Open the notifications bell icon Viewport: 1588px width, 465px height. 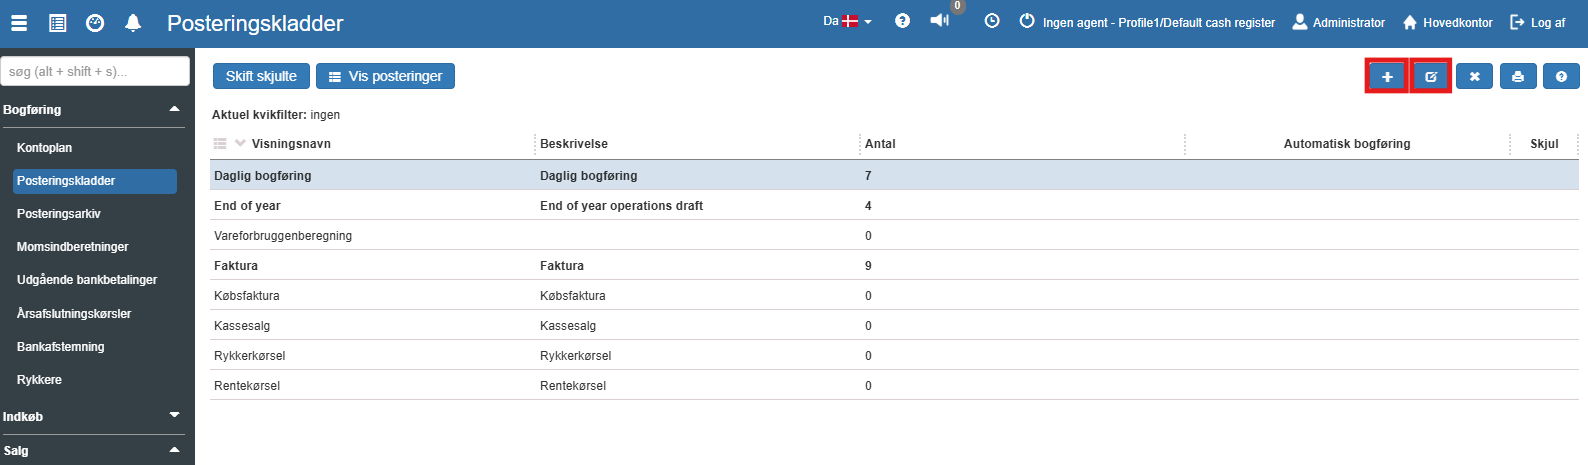pos(133,23)
